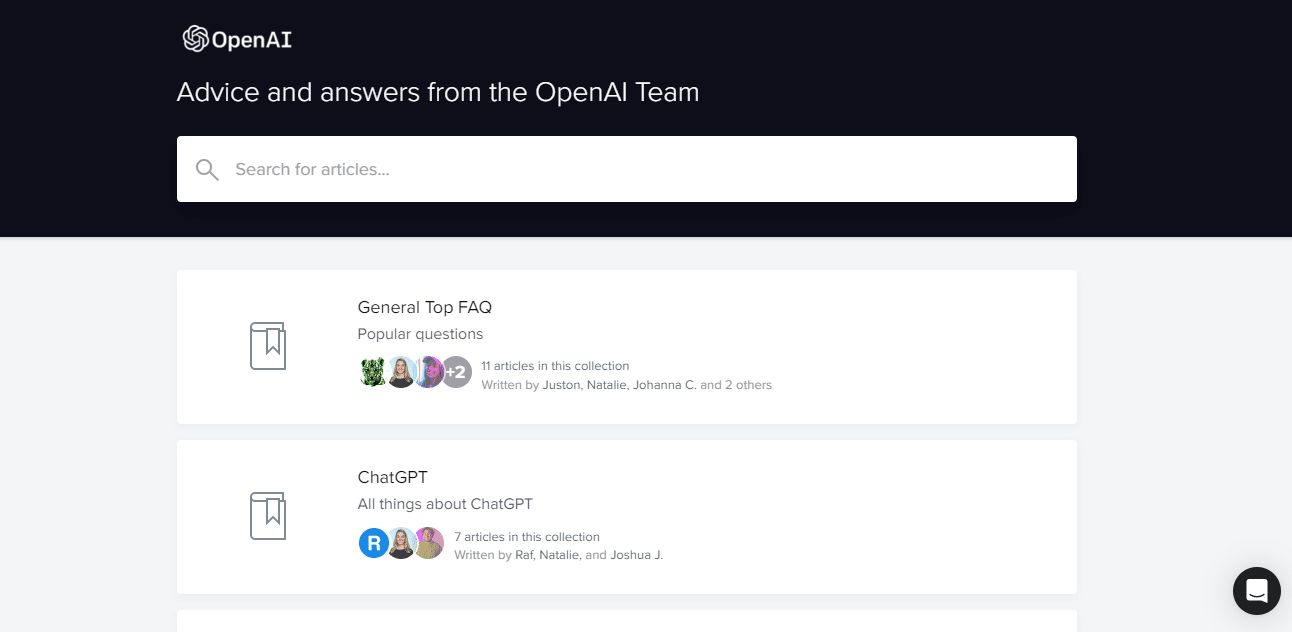Click the OpenAI logo

(x=237, y=39)
